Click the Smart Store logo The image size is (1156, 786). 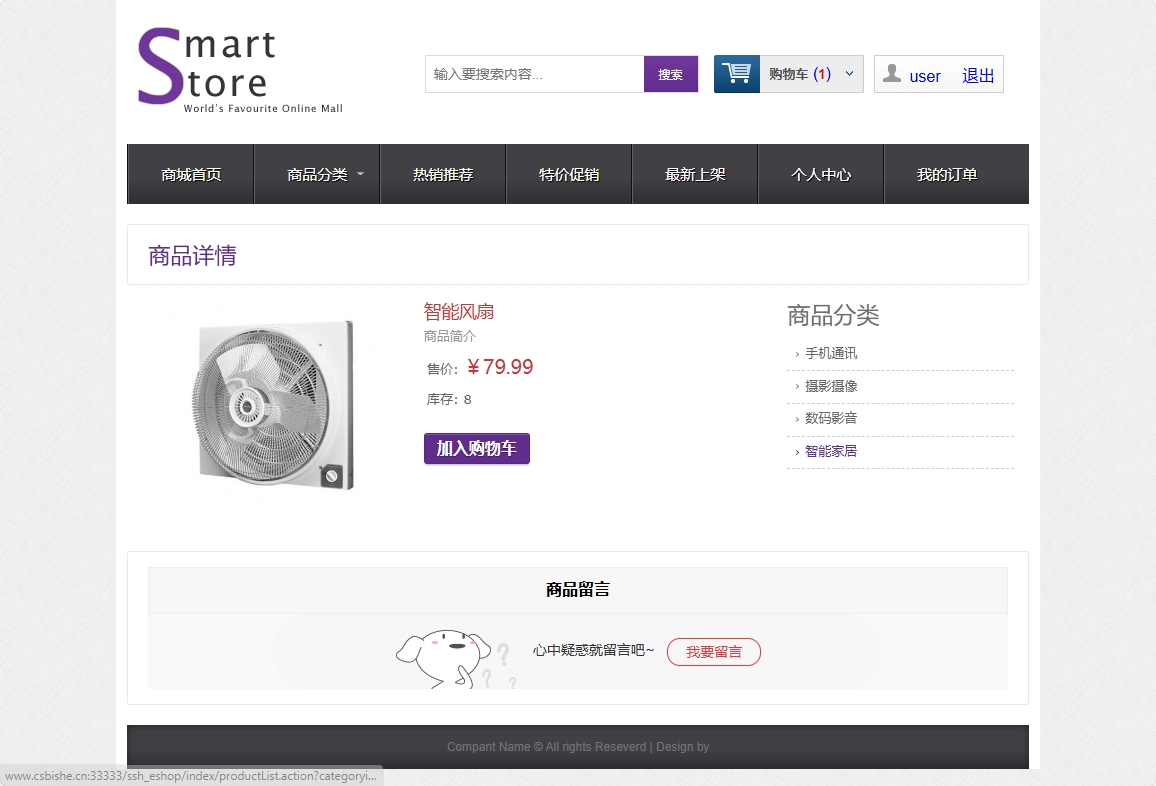pos(240,71)
